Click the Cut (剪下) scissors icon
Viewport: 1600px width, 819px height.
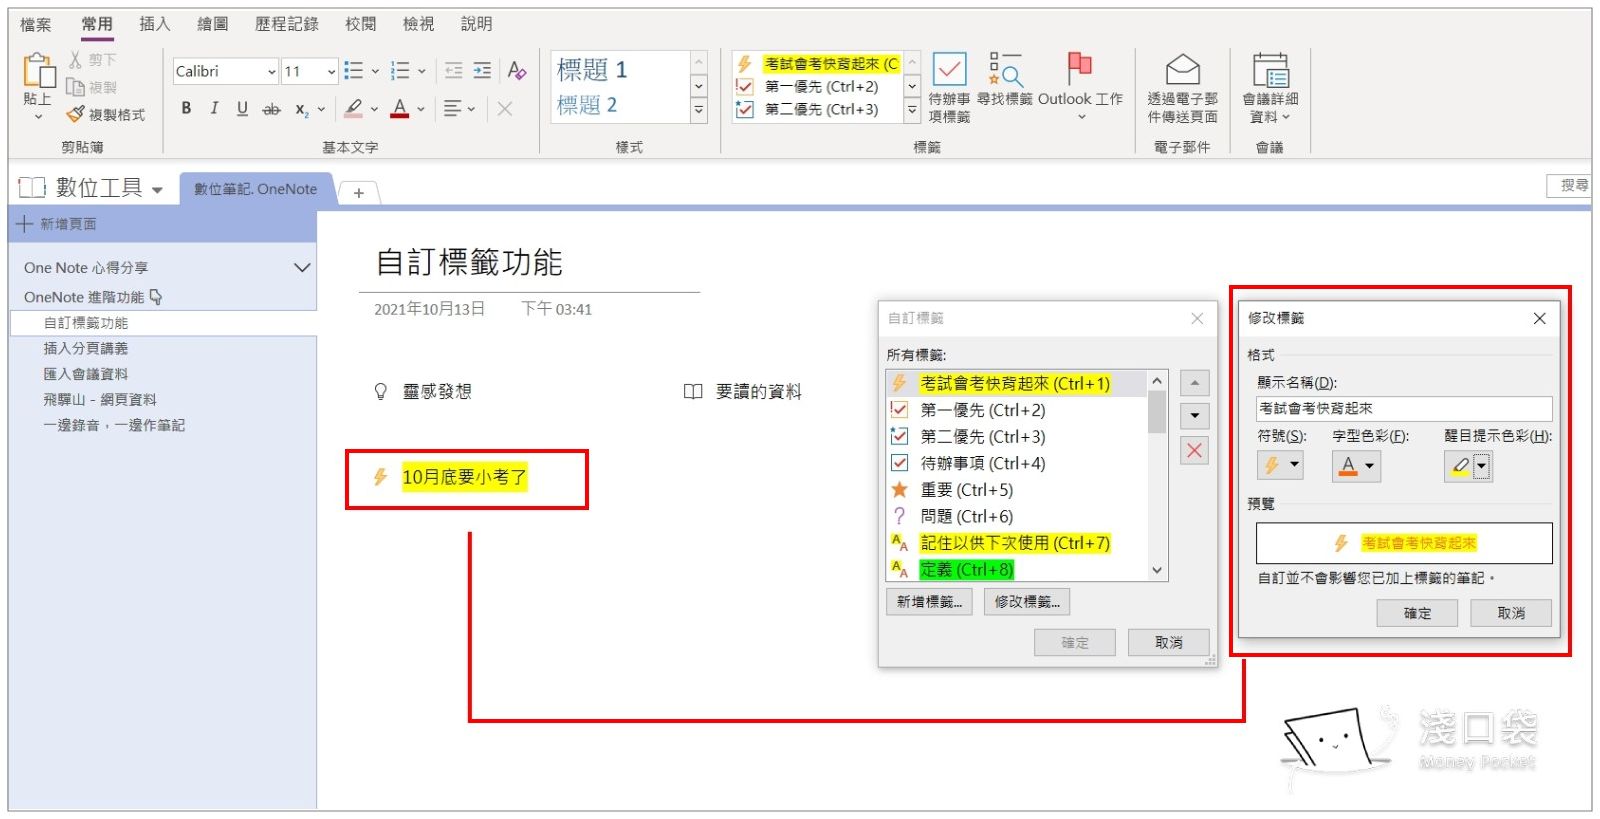[x=76, y=60]
